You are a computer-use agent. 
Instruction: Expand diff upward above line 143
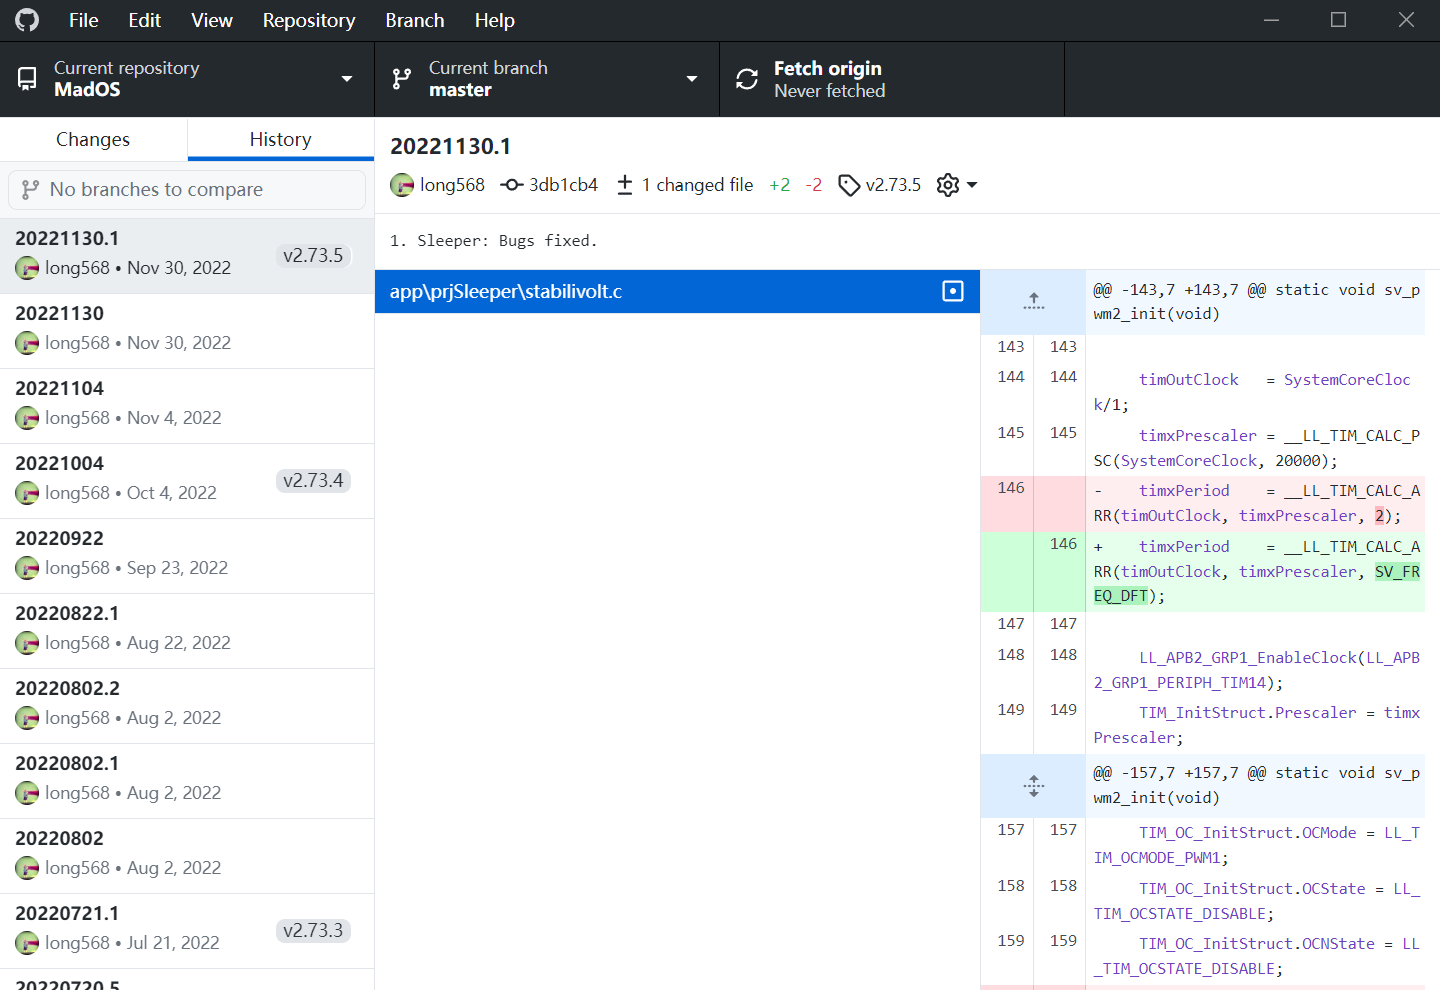1033,301
